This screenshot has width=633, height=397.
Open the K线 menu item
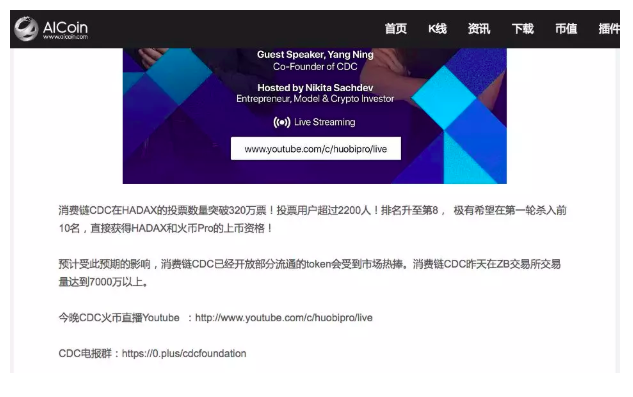pos(437,29)
